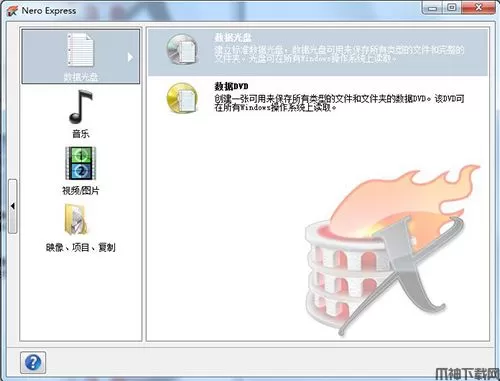The height and width of the screenshot is (381, 500).
Task: Click the 数据光盘 heading in right panel
Action: (233, 37)
